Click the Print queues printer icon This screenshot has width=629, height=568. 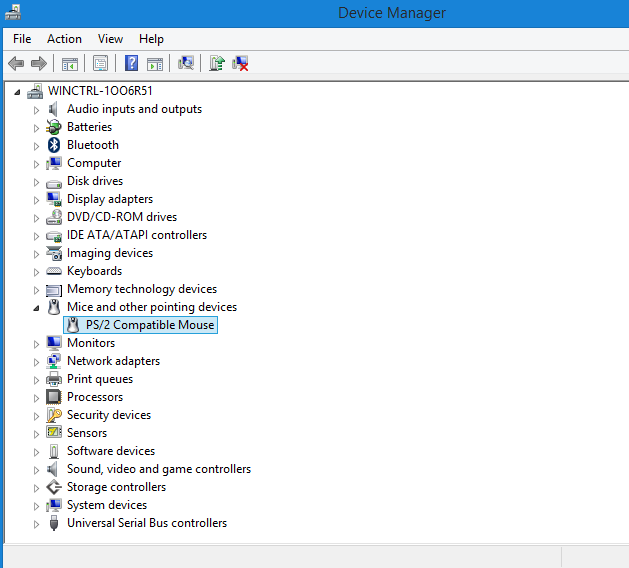[54, 379]
